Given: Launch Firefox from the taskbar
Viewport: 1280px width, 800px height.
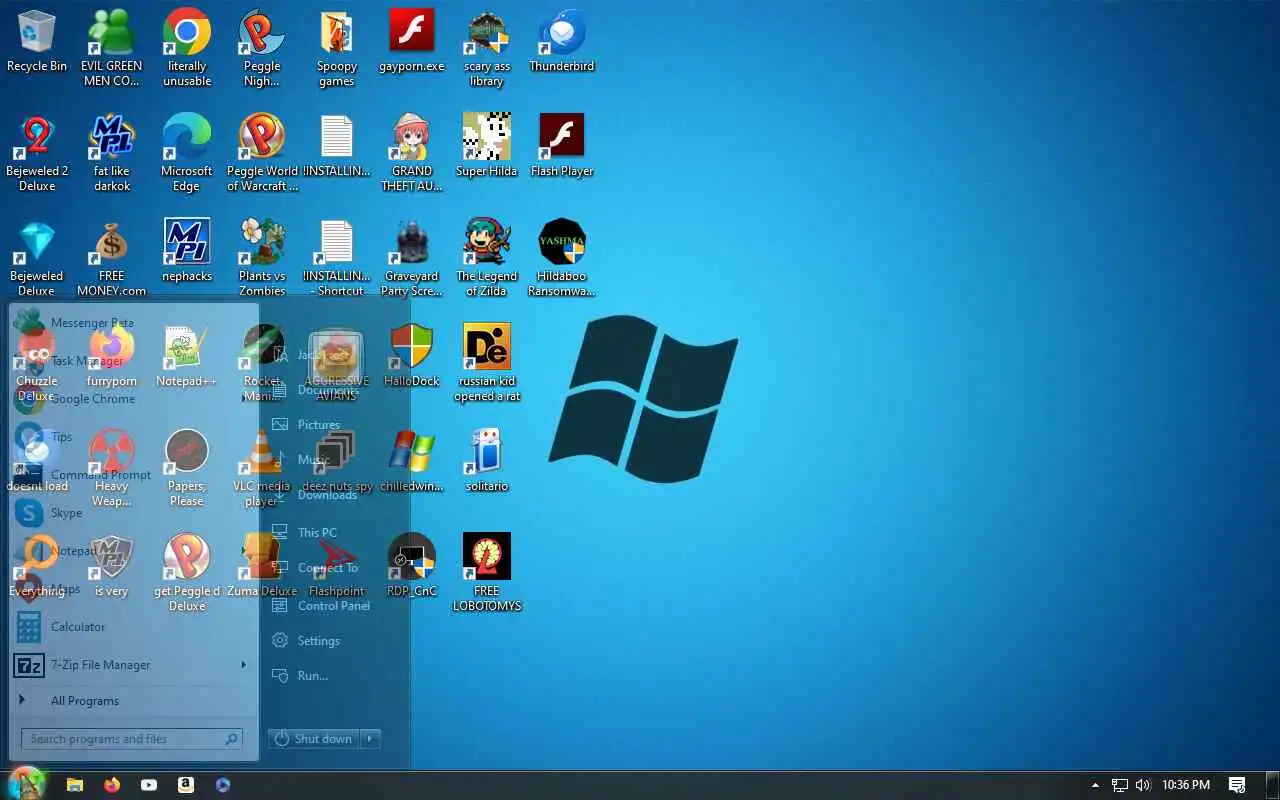Looking at the screenshot, I should point(112,785).
